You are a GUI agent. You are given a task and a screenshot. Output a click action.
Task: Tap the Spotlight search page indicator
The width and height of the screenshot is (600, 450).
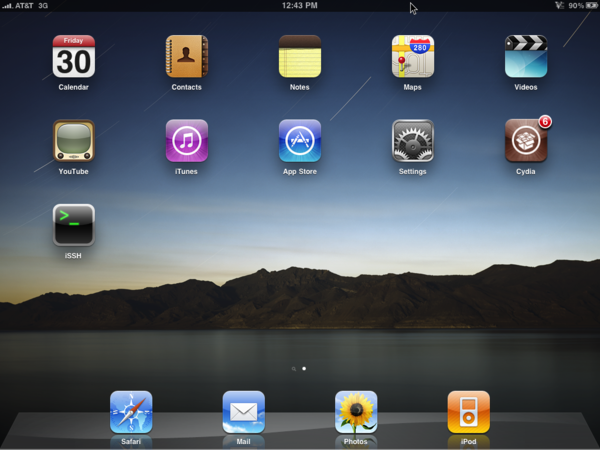coord(293,369)
